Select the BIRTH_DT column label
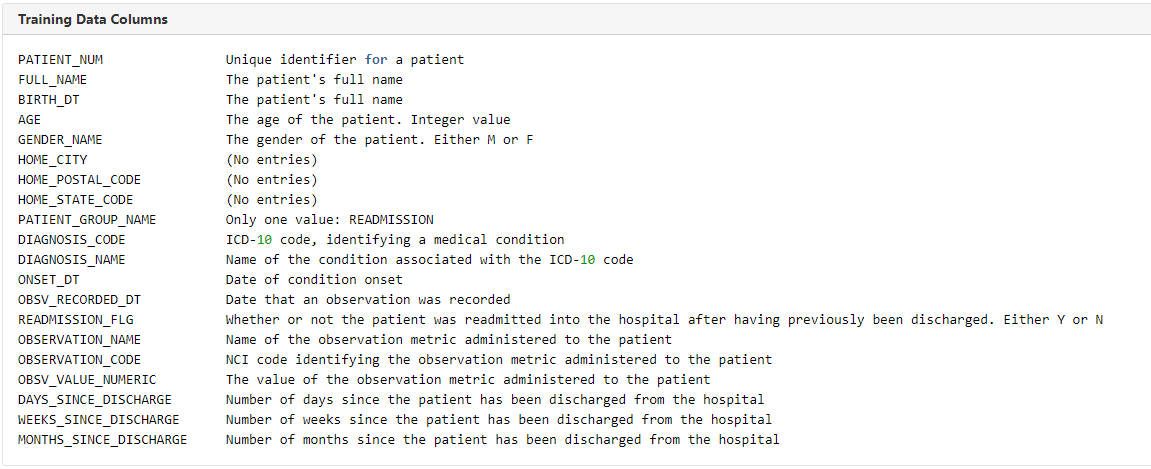The height and width of the screenshot is (469, 1151). click(x=49, y=100)
